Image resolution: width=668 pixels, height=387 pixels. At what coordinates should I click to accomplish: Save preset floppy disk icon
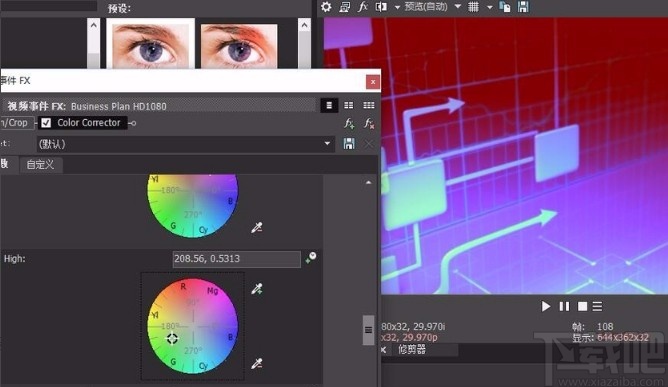(x=349, y=144)
